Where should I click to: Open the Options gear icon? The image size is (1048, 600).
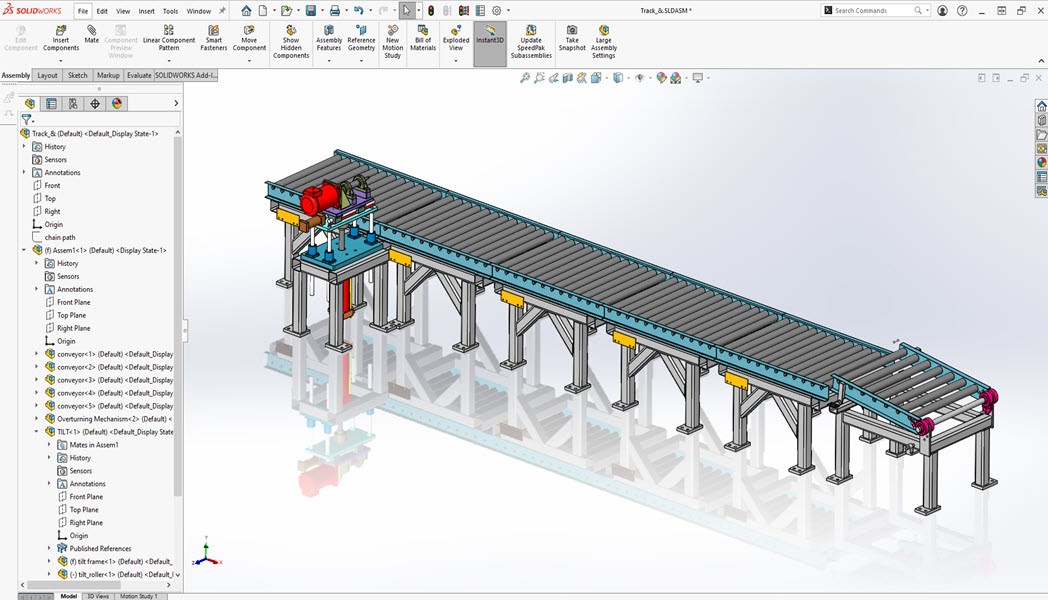[497, 11]
